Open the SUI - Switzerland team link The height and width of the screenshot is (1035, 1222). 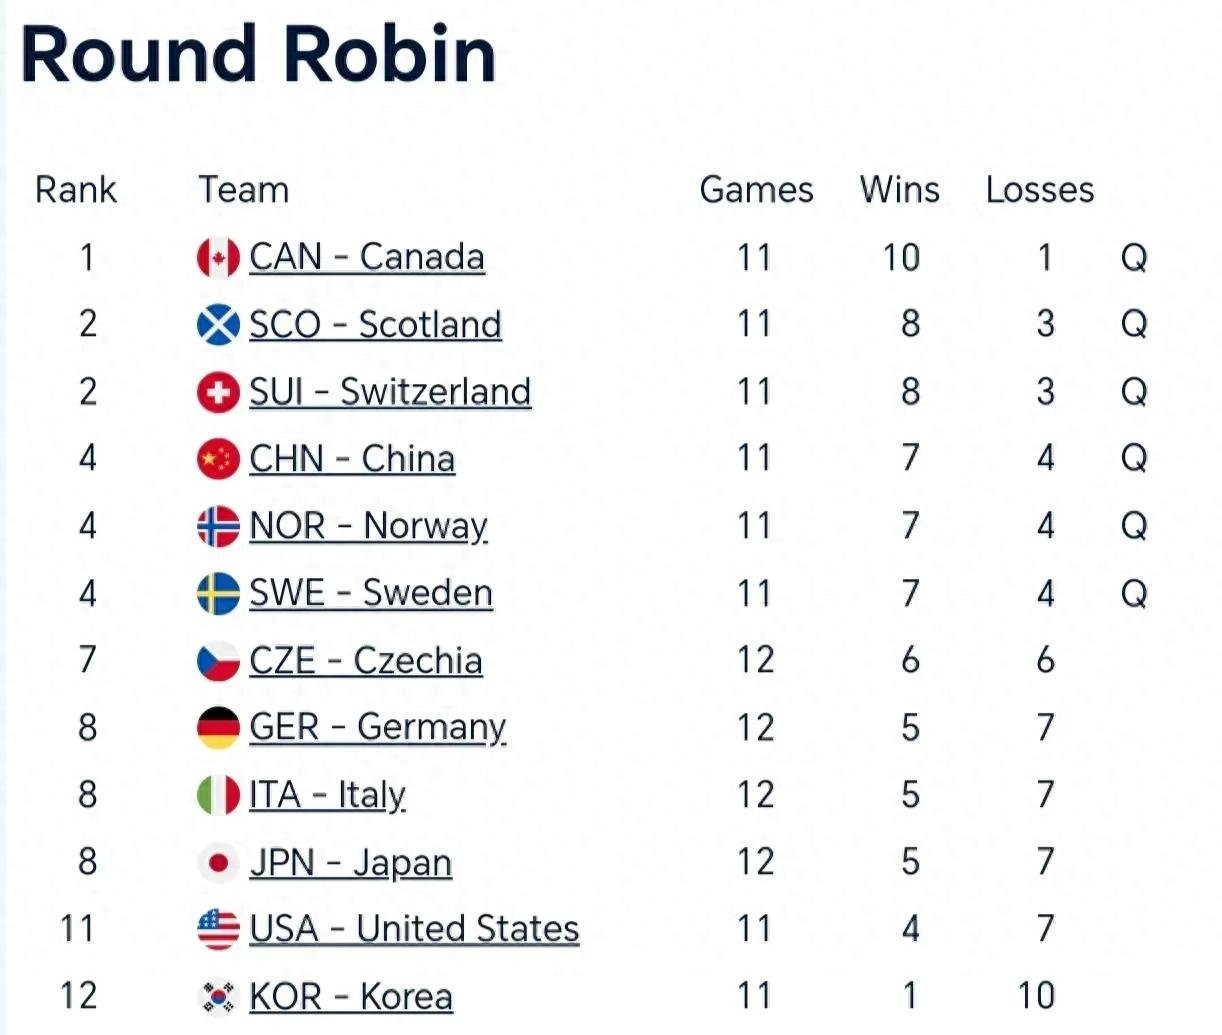point(390,392)
